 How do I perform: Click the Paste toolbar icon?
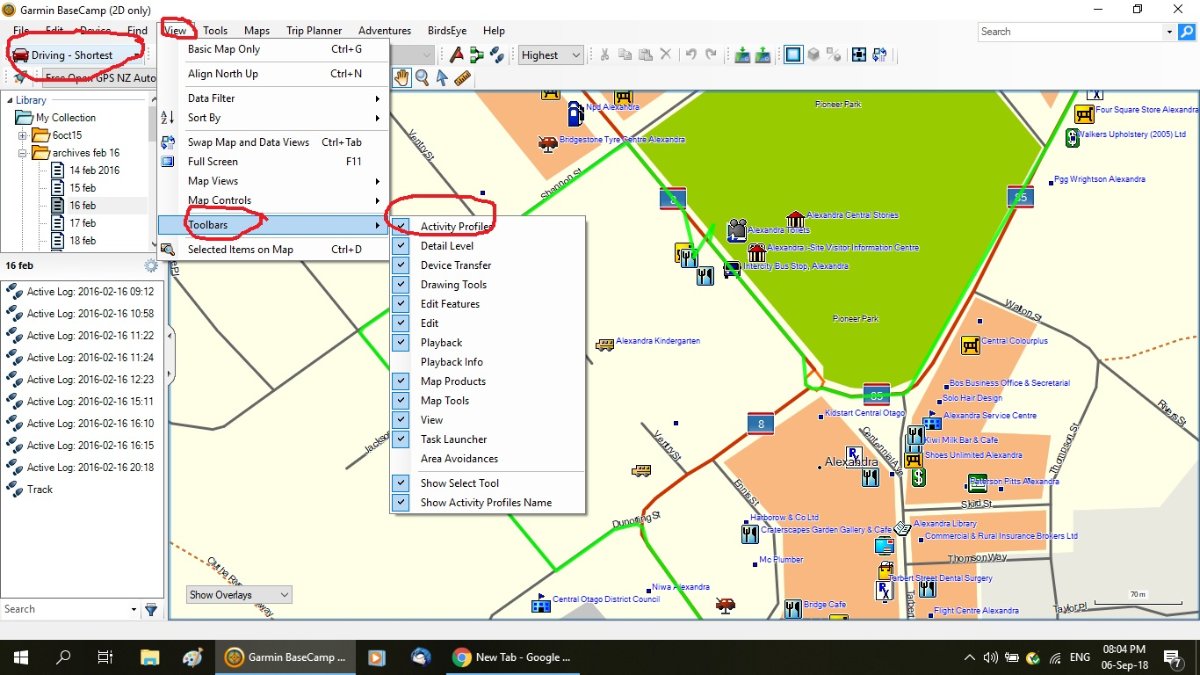(x=645, y=55)
